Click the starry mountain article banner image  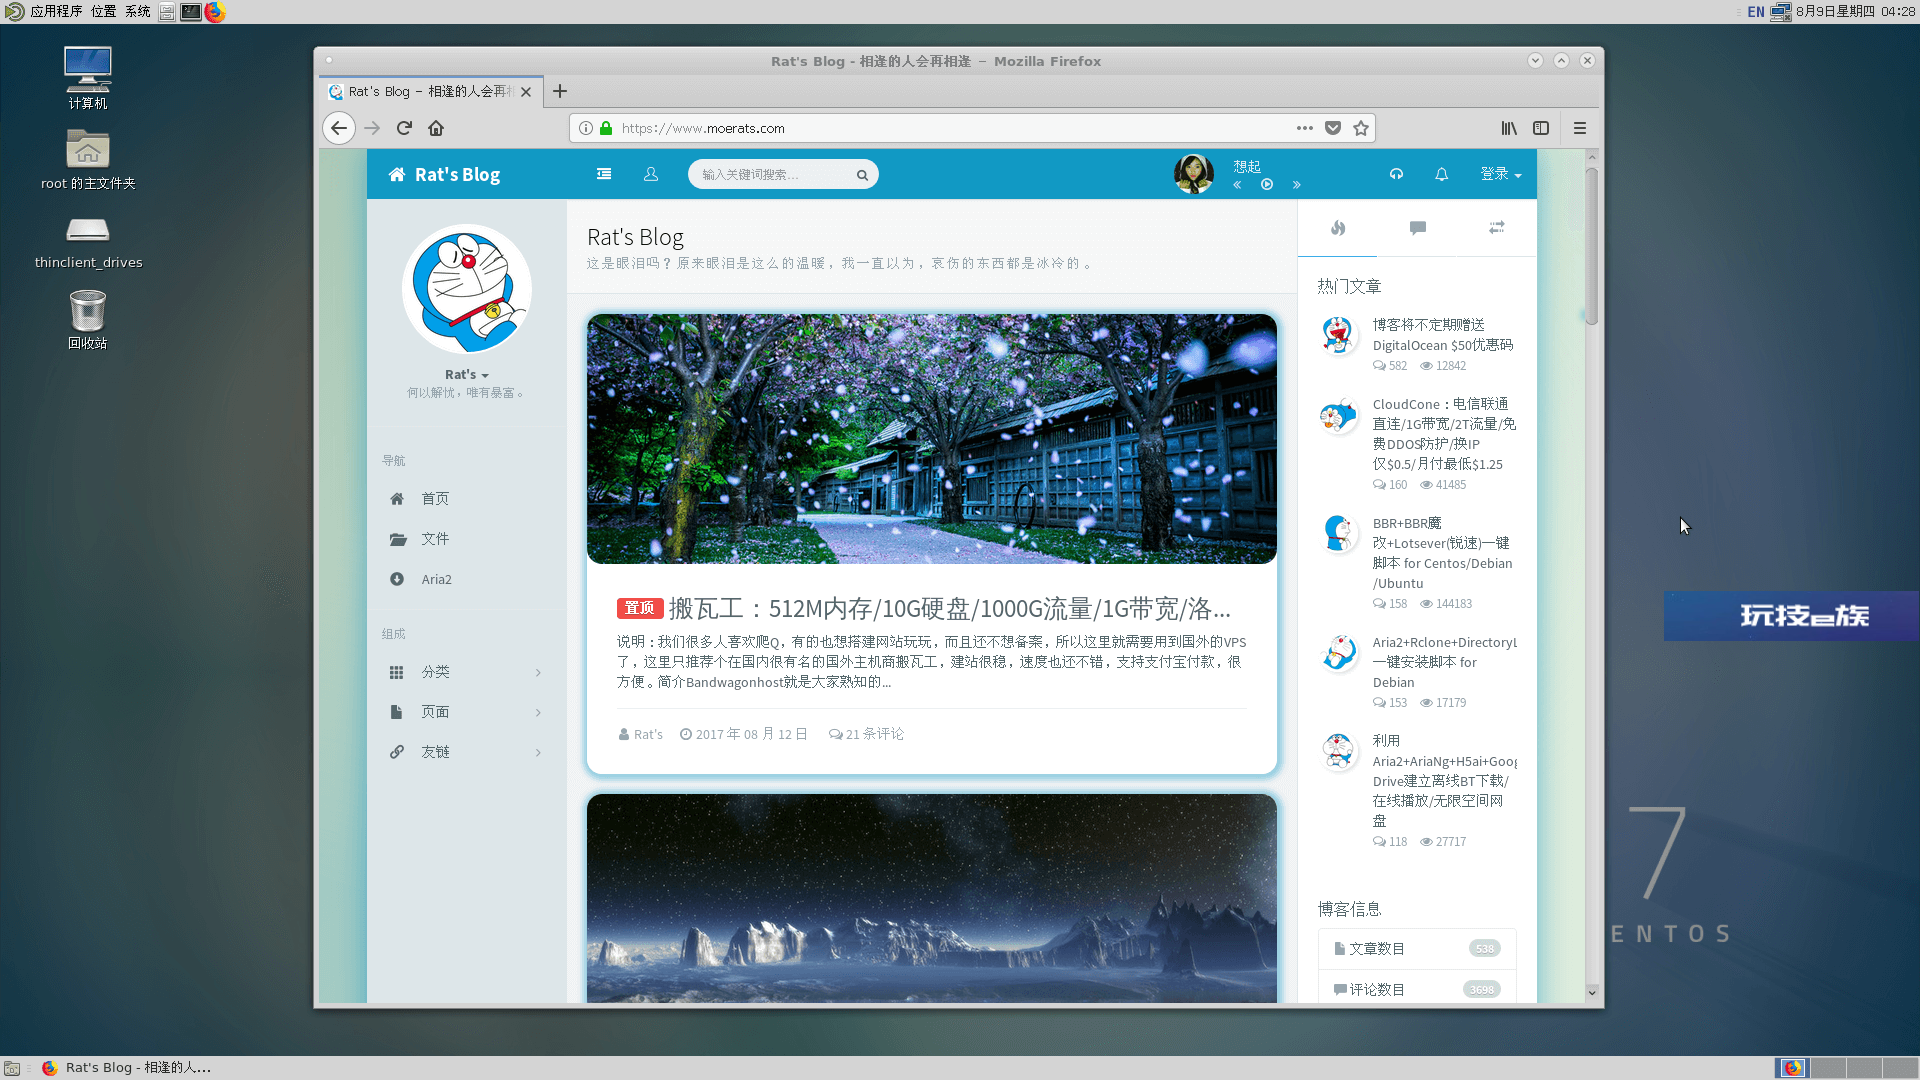(932, 898)
